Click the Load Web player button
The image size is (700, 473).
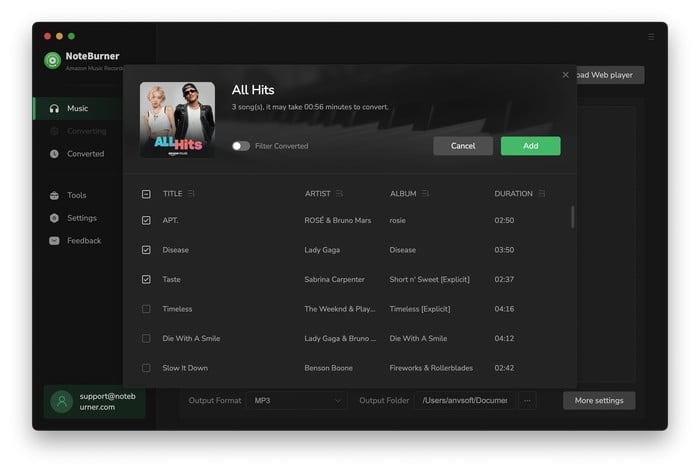(x=610, y=75)
